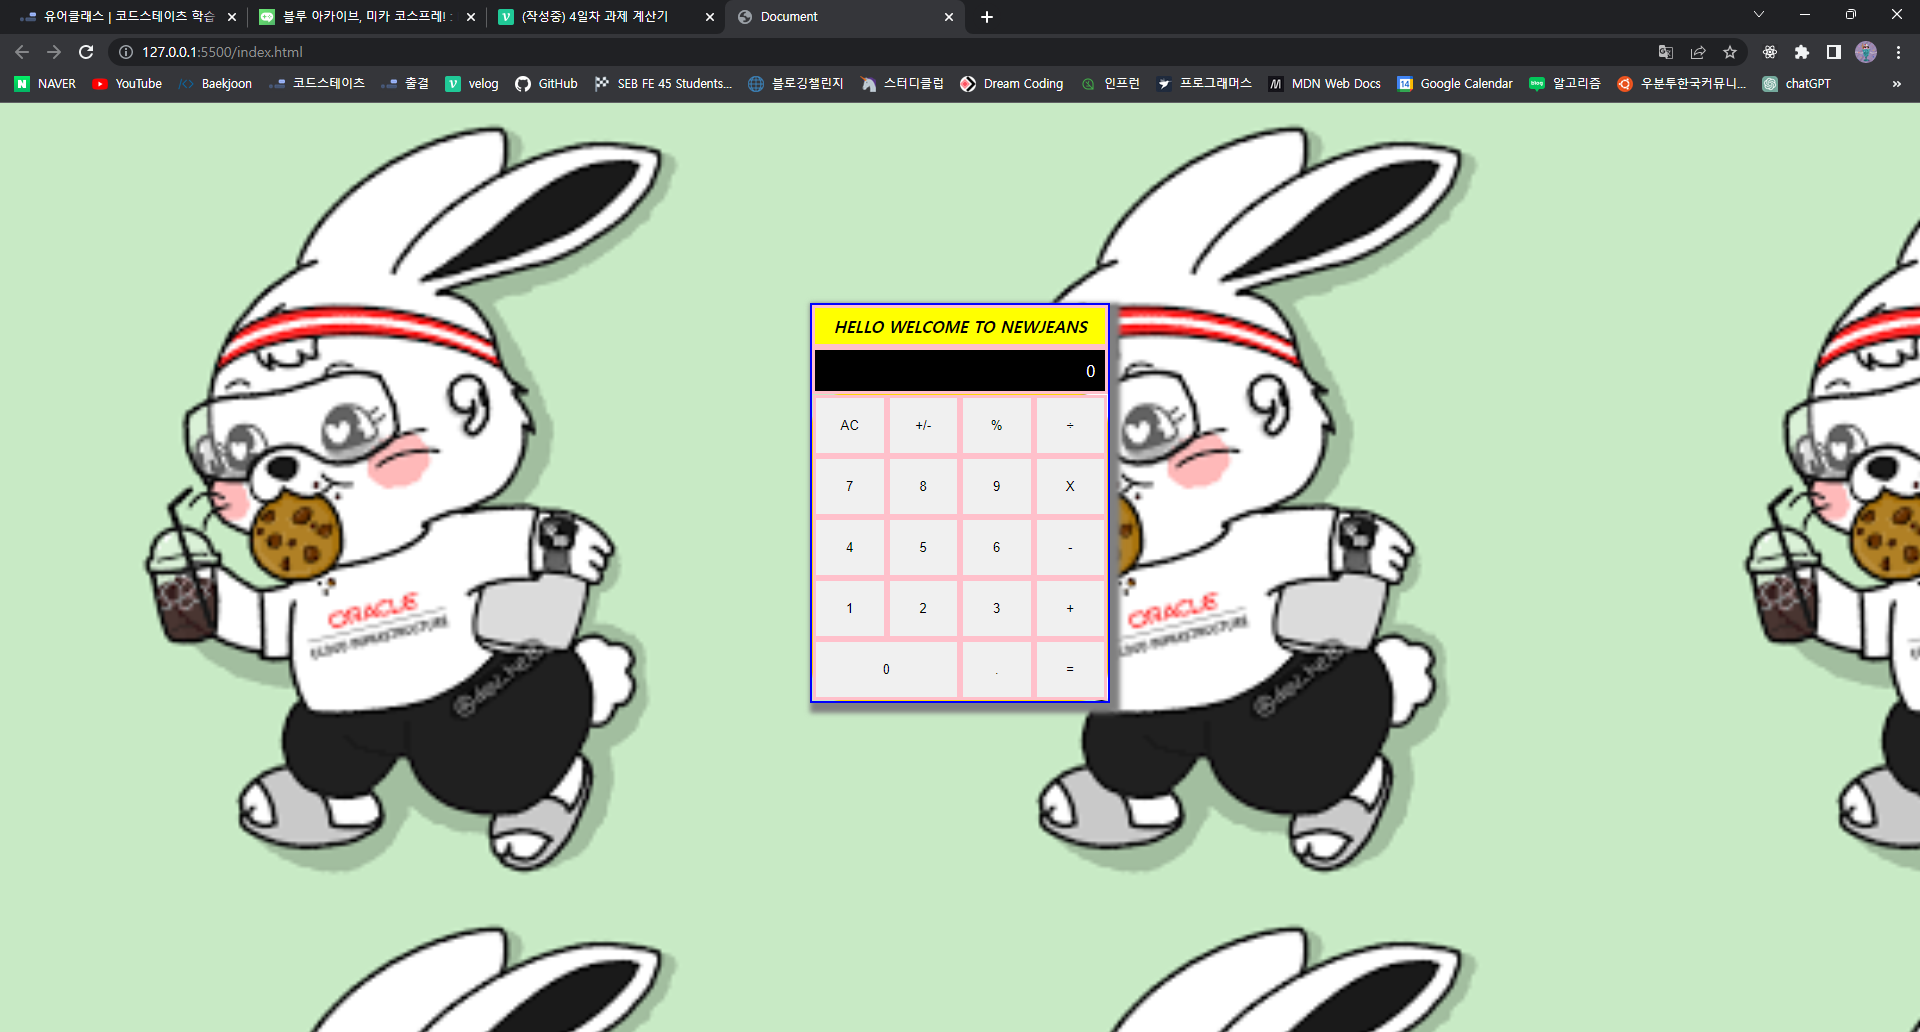Click the wide 0 button
1920x1032 pixels.
tap(886, 670)
